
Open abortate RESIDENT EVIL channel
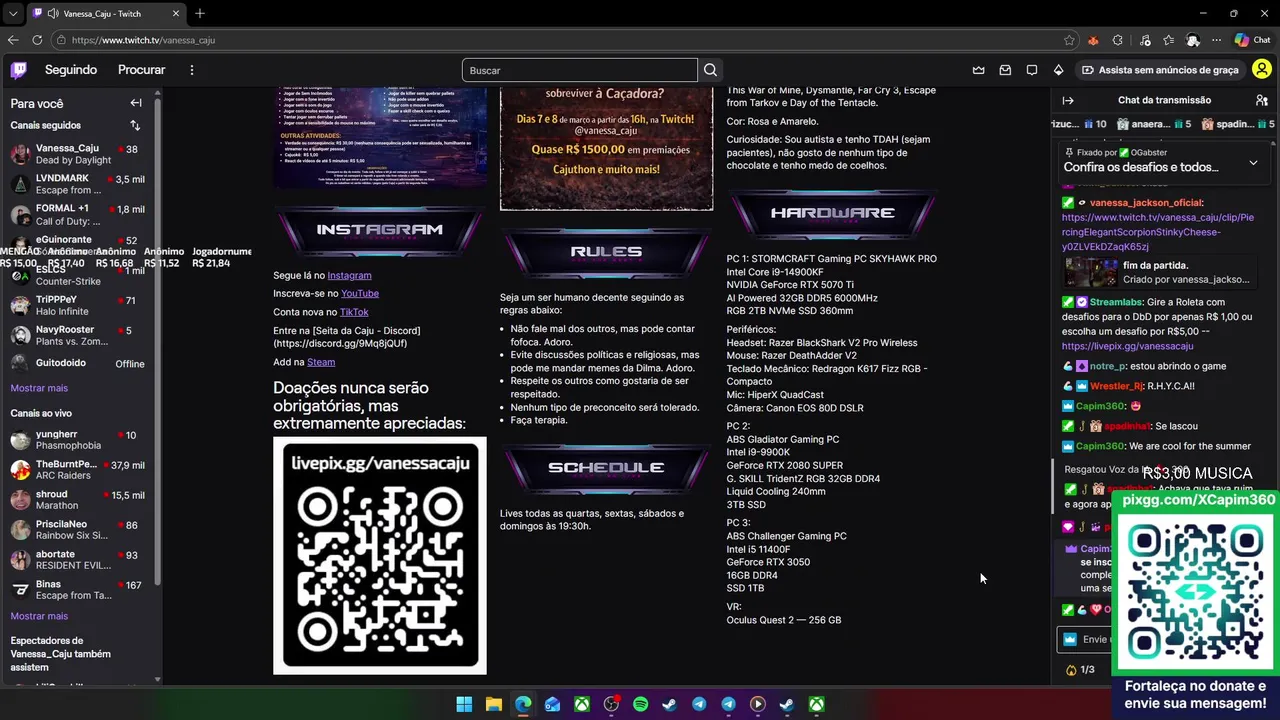[x=78, y=560]
